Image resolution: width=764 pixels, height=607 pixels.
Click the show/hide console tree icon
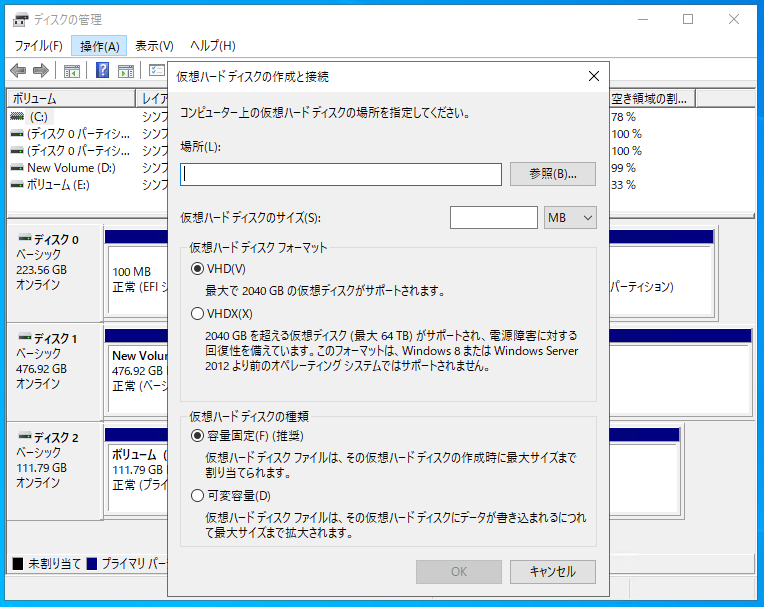[x=72, y=70]
